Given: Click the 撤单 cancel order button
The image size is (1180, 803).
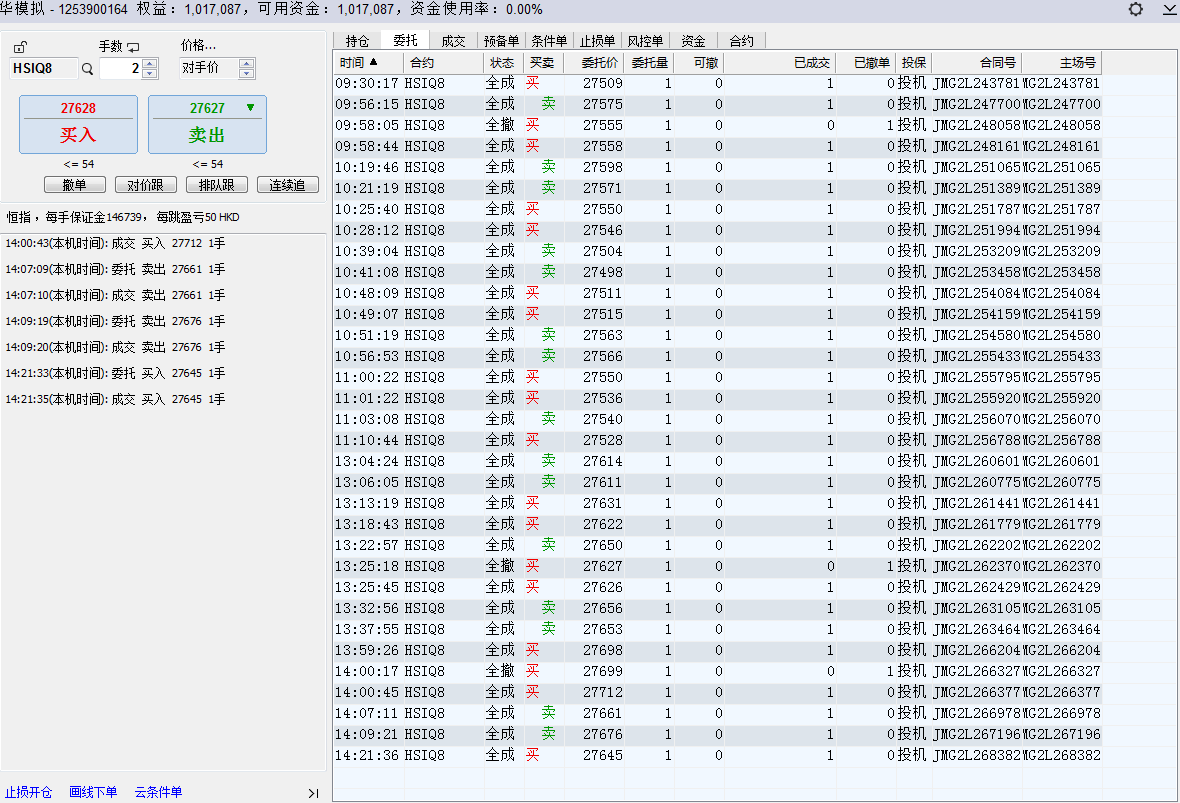Looking at the screenshot, I should (75, 185).
